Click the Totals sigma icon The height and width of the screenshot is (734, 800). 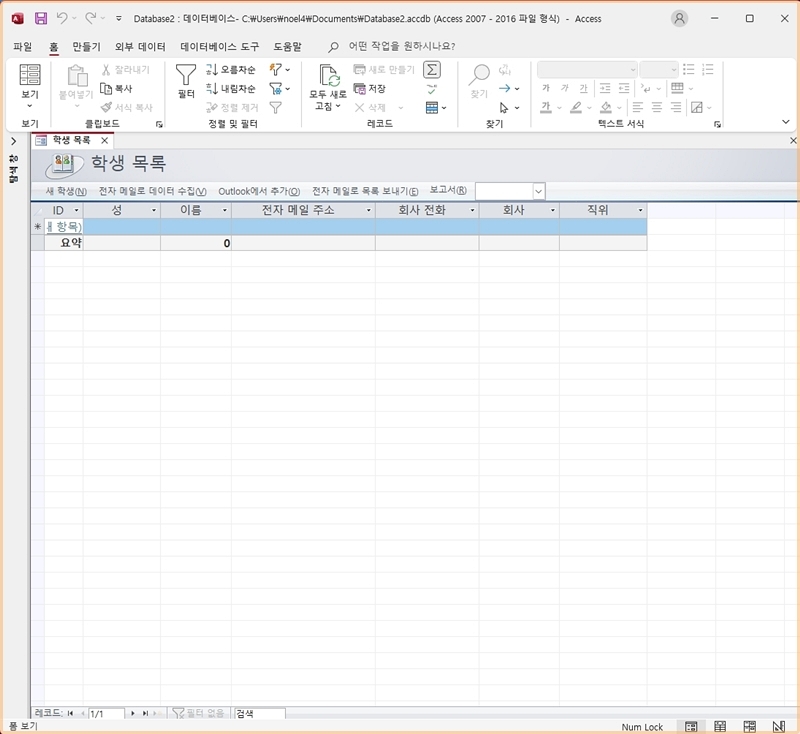432,69
